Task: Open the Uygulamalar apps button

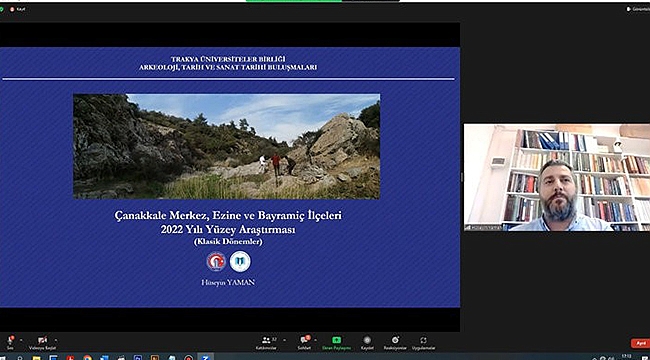Action: (423, 343)
